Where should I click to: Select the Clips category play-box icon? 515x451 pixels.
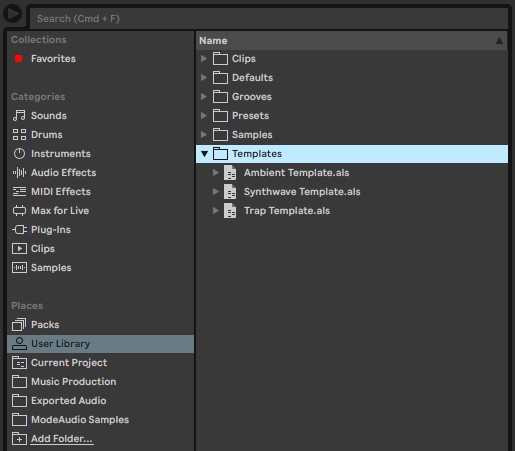19,249
